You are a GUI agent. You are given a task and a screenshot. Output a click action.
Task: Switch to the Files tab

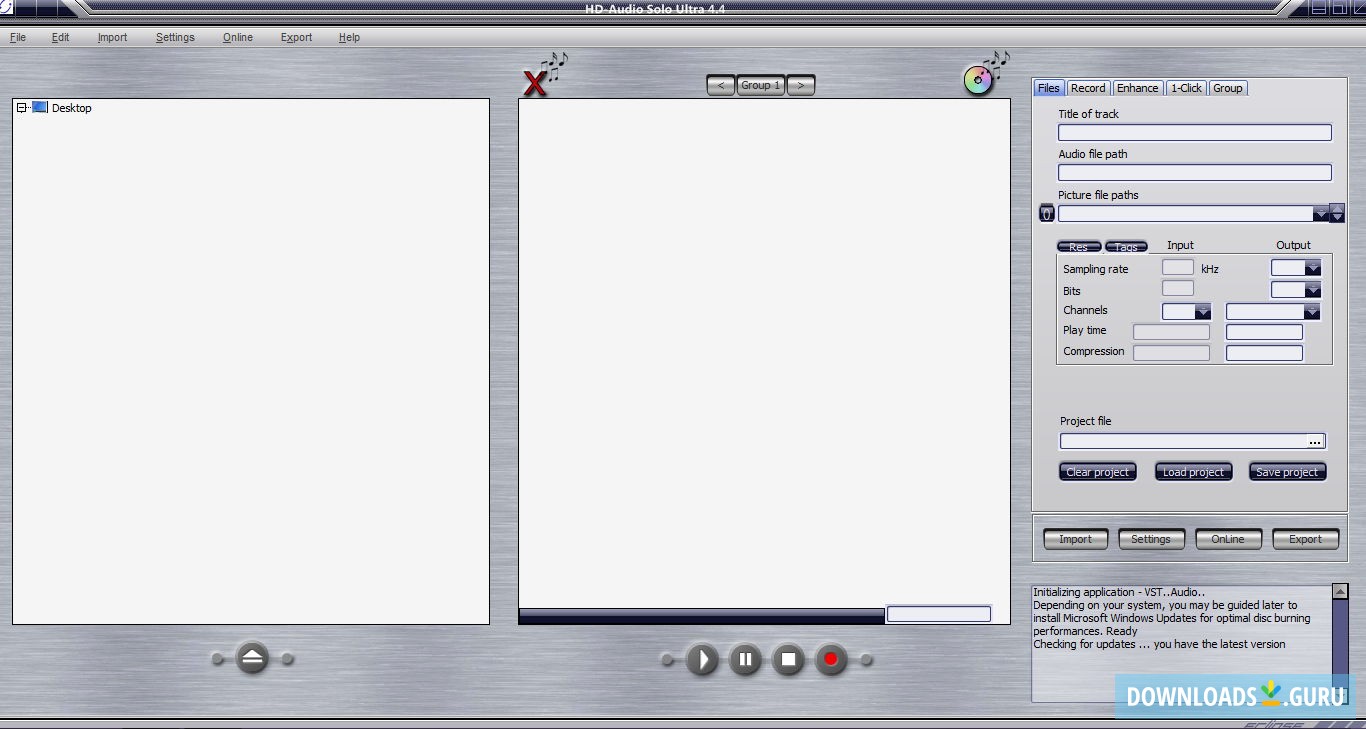click(1049, 88)
